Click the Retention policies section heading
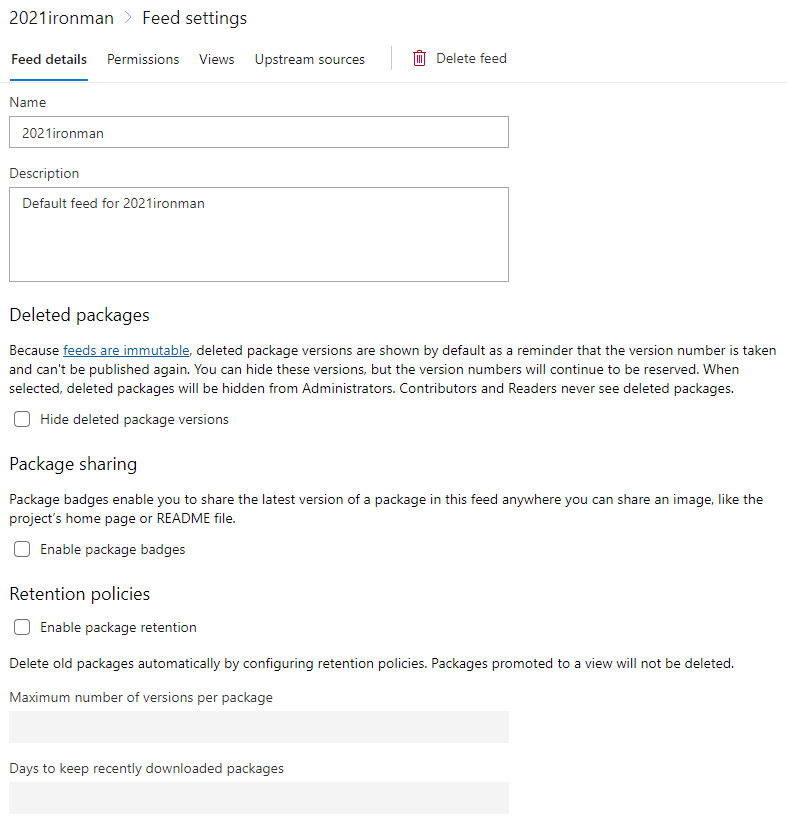The image size is (787, 822). point(79,594)
